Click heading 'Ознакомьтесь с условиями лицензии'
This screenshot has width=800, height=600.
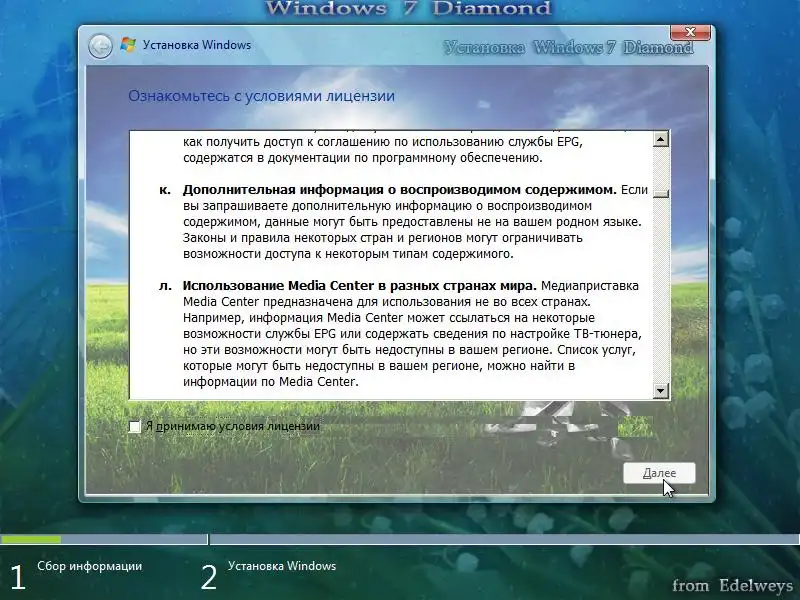(x=261, y=96)
